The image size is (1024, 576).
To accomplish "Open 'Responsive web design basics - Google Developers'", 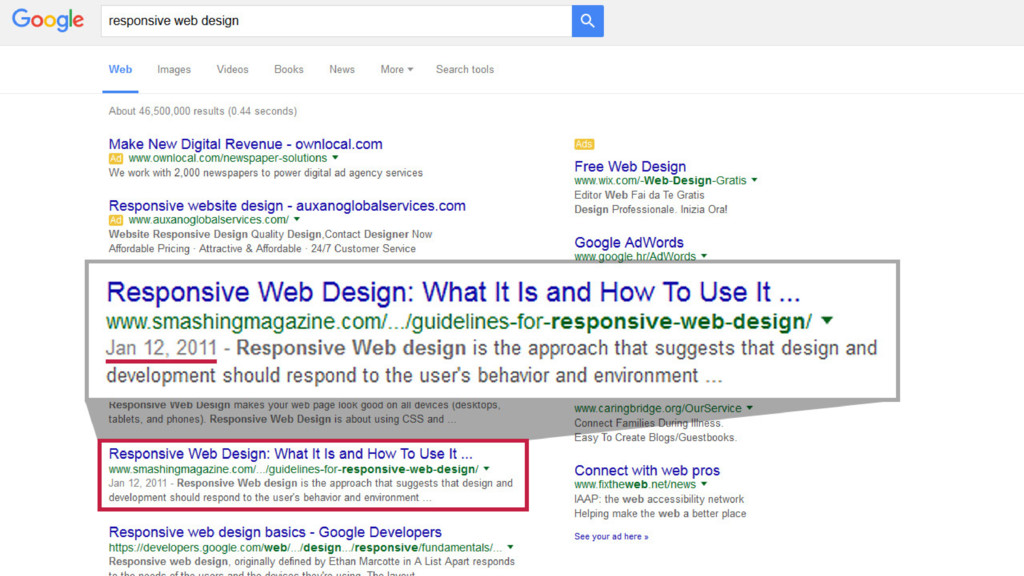I will (x=275, y=532).
